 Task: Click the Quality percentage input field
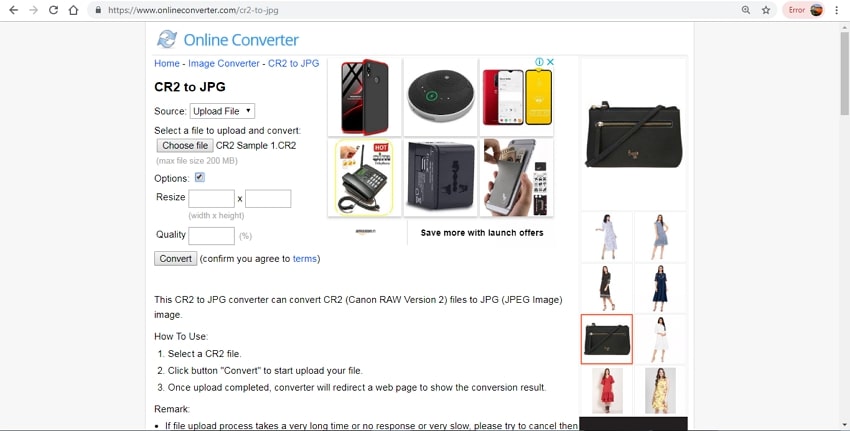click(x=211, y=236)
